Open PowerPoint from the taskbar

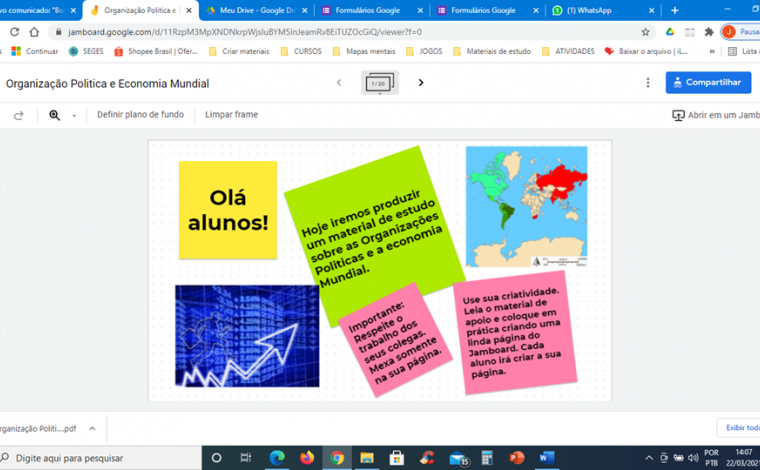[x=517, y=458]
